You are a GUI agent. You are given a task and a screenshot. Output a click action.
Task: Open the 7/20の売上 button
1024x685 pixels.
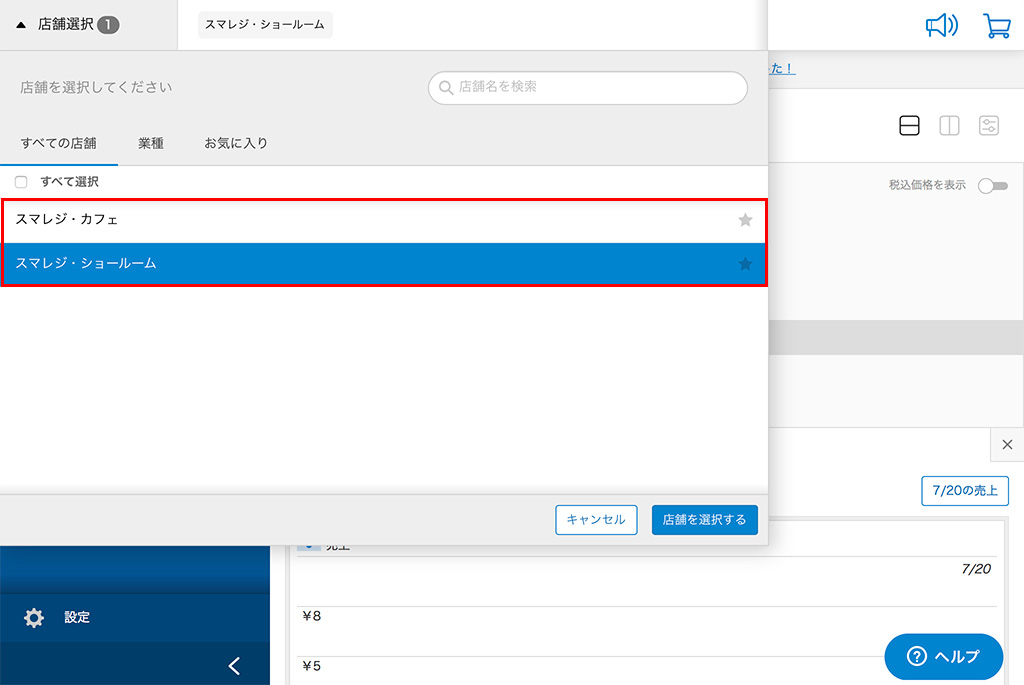point(965,491)
